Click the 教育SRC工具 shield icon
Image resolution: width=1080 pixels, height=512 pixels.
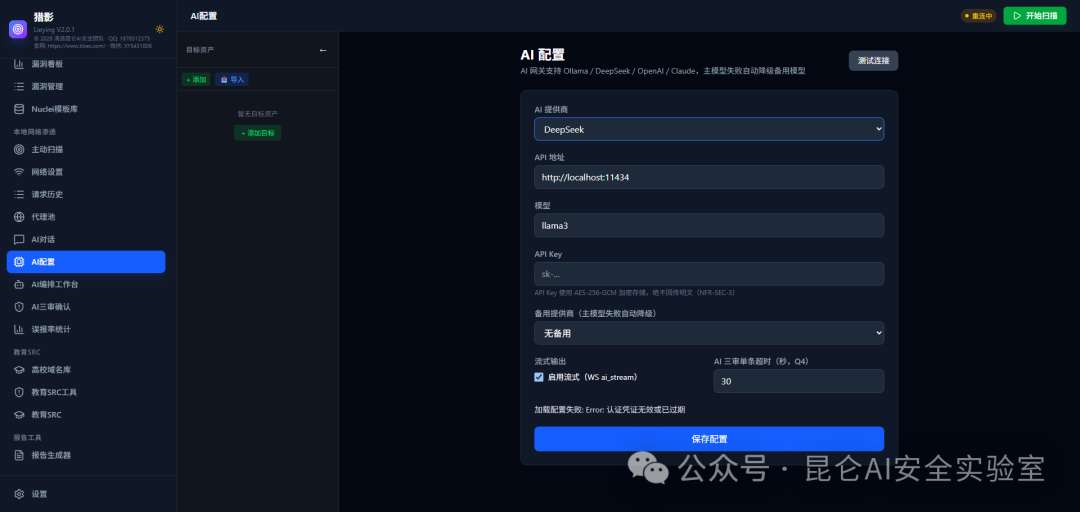coord(19,392)
